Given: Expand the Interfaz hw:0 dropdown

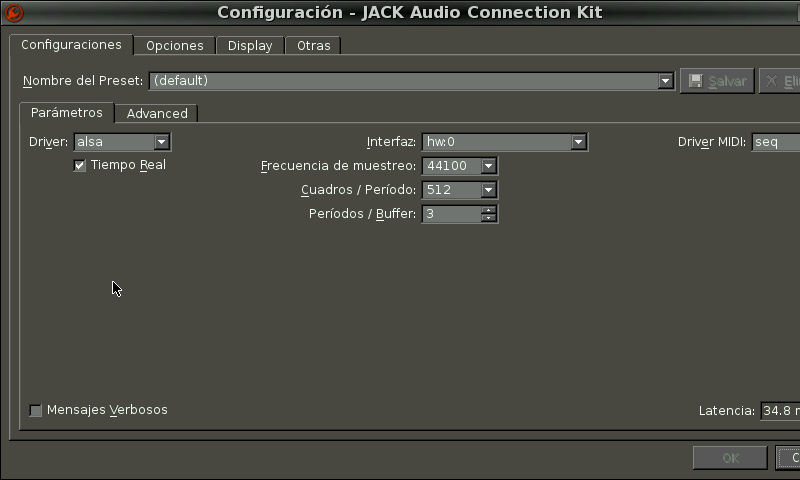Looking at the screenshot, I should click(505, 142).
